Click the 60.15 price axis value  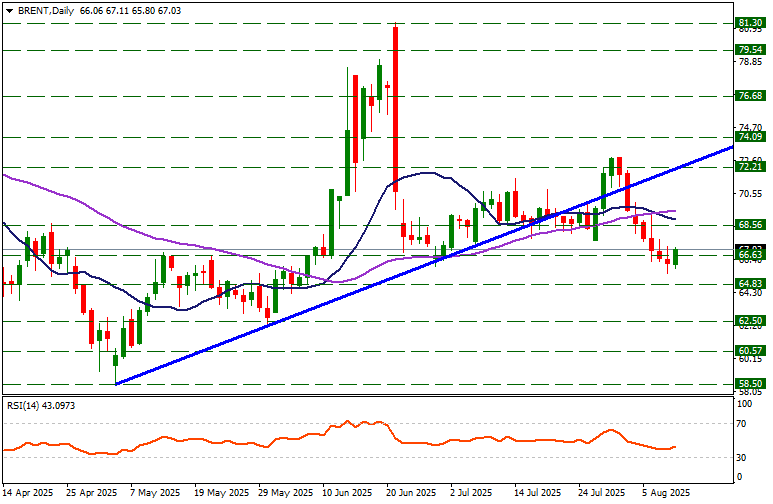tap(750, 359)
